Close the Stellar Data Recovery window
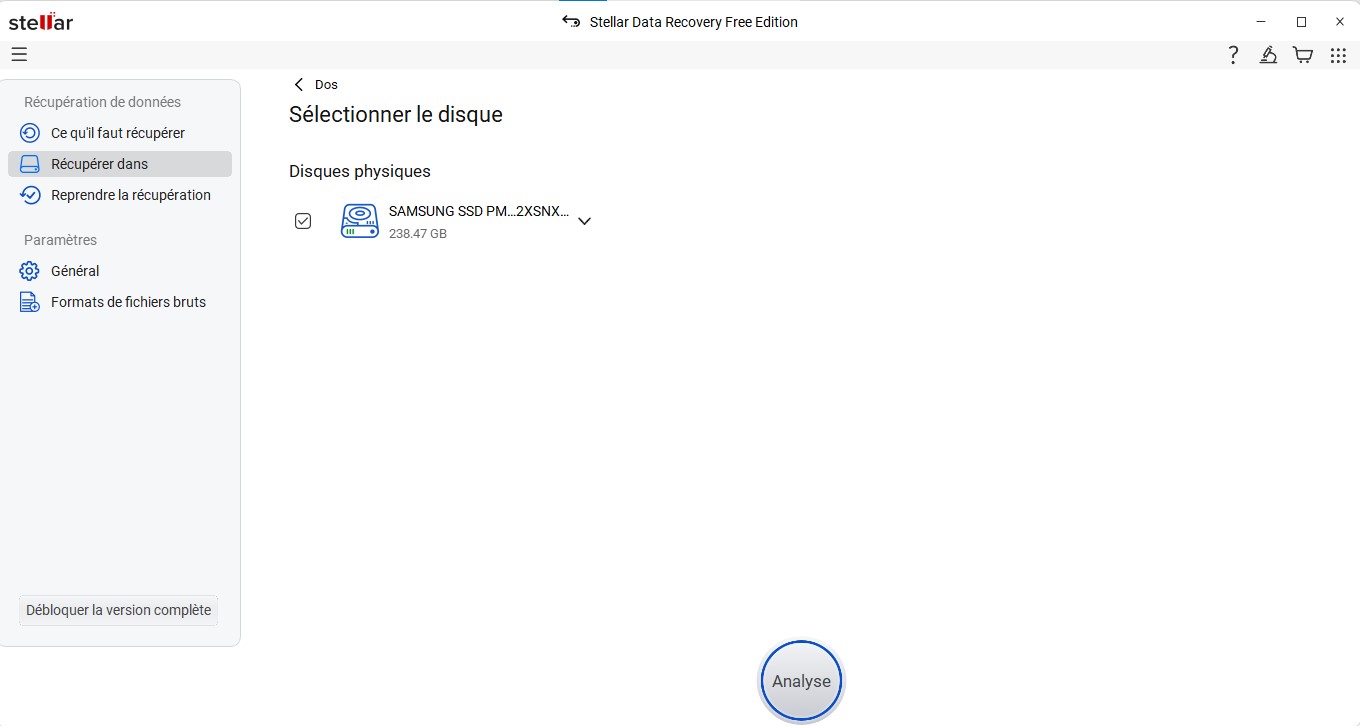 [x=1340, y=21]
